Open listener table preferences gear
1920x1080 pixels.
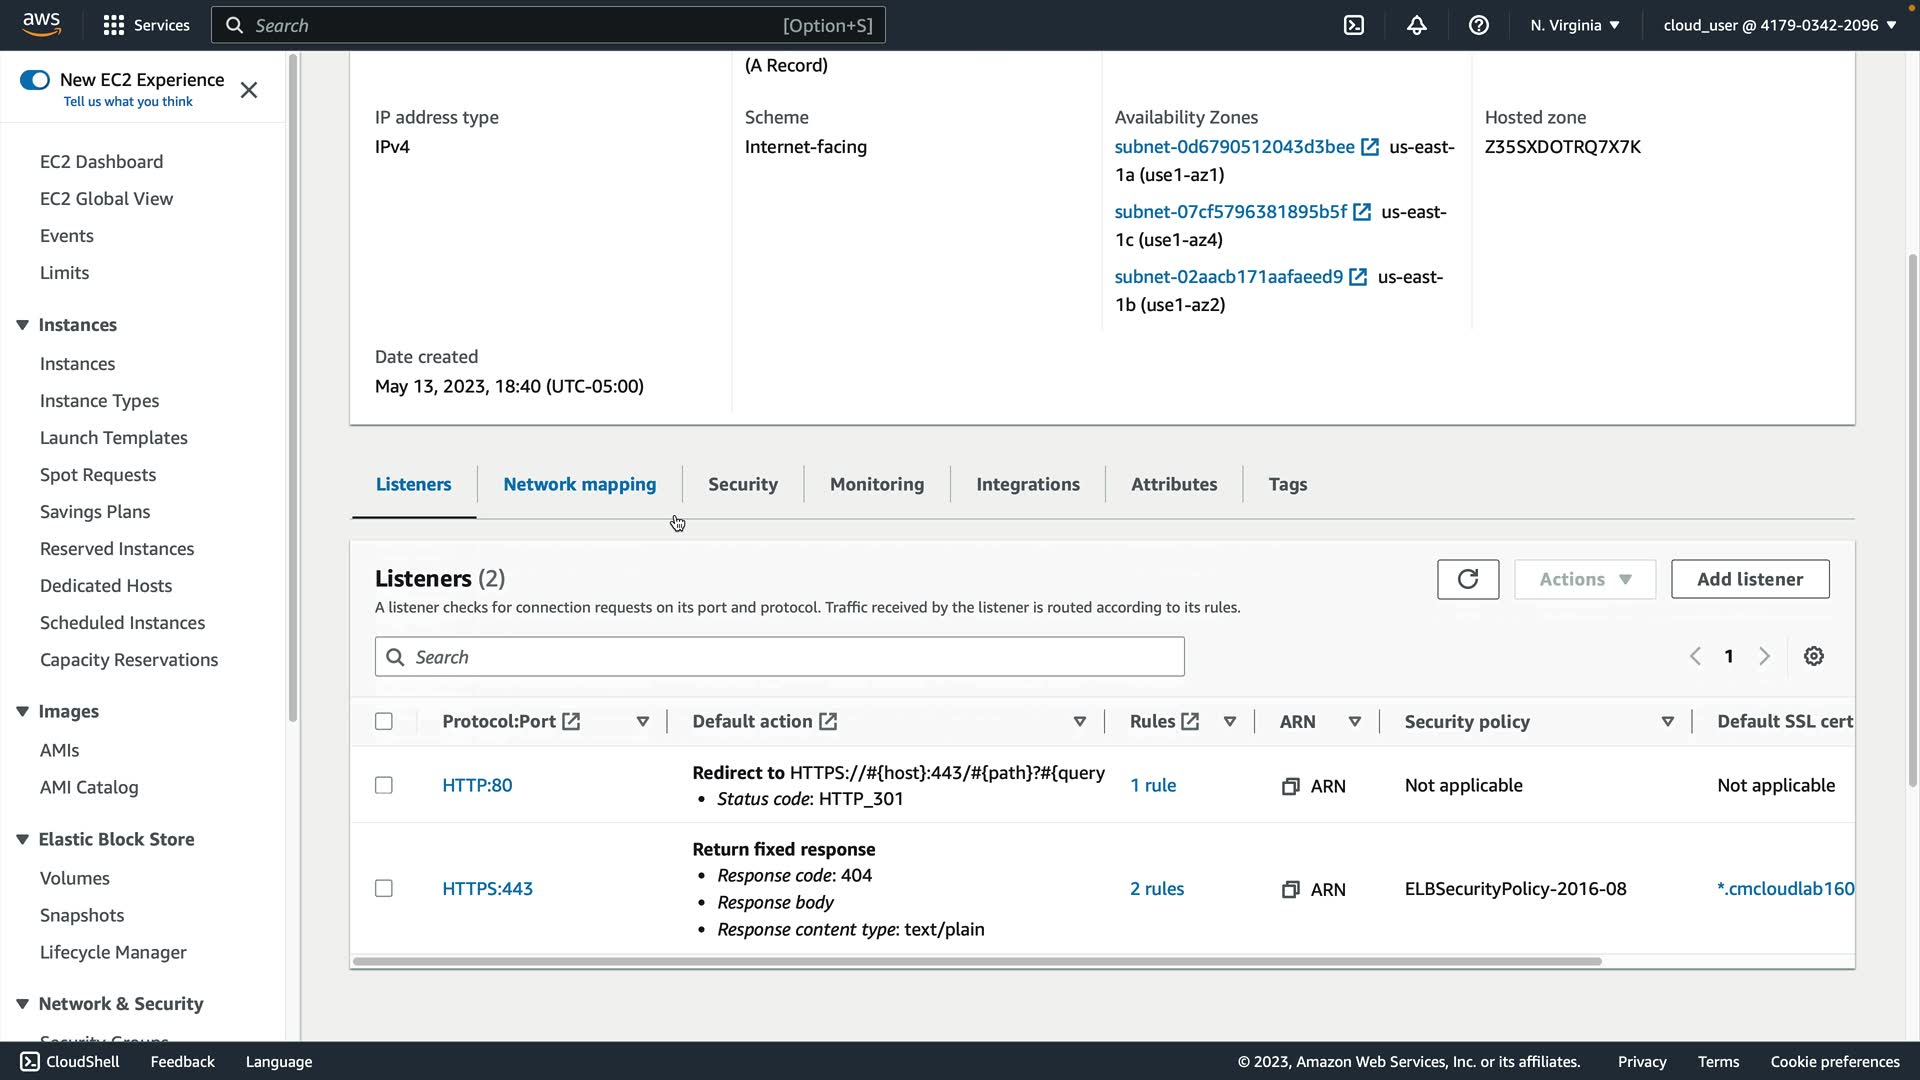1813,656
